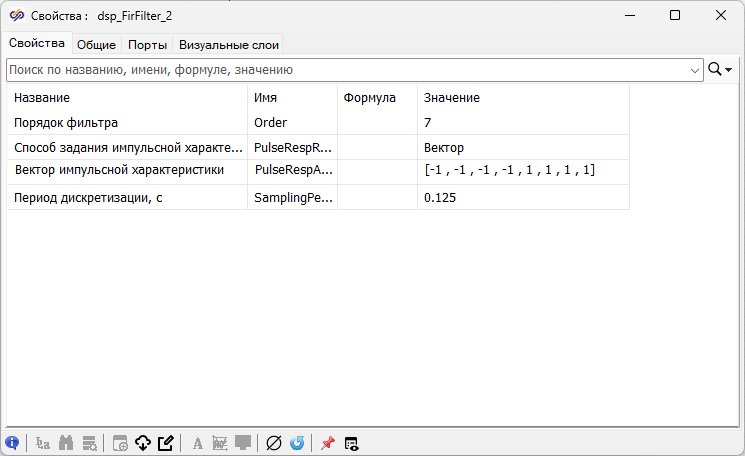The height and width of the screenshot is (456, 745).
Task: Click the cloud download icon
Action: [x=142, y=443]
